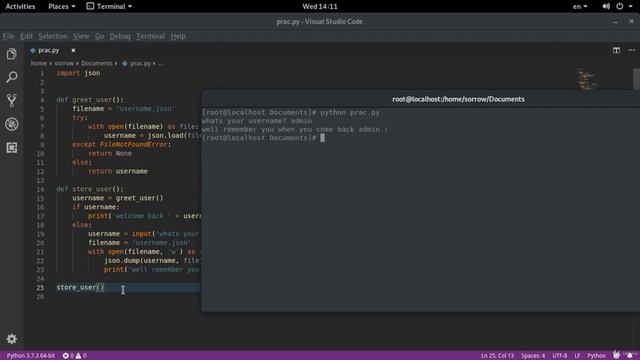Open the Go menu
Viewport: 640px width, 360px height.
click(99, 36)
